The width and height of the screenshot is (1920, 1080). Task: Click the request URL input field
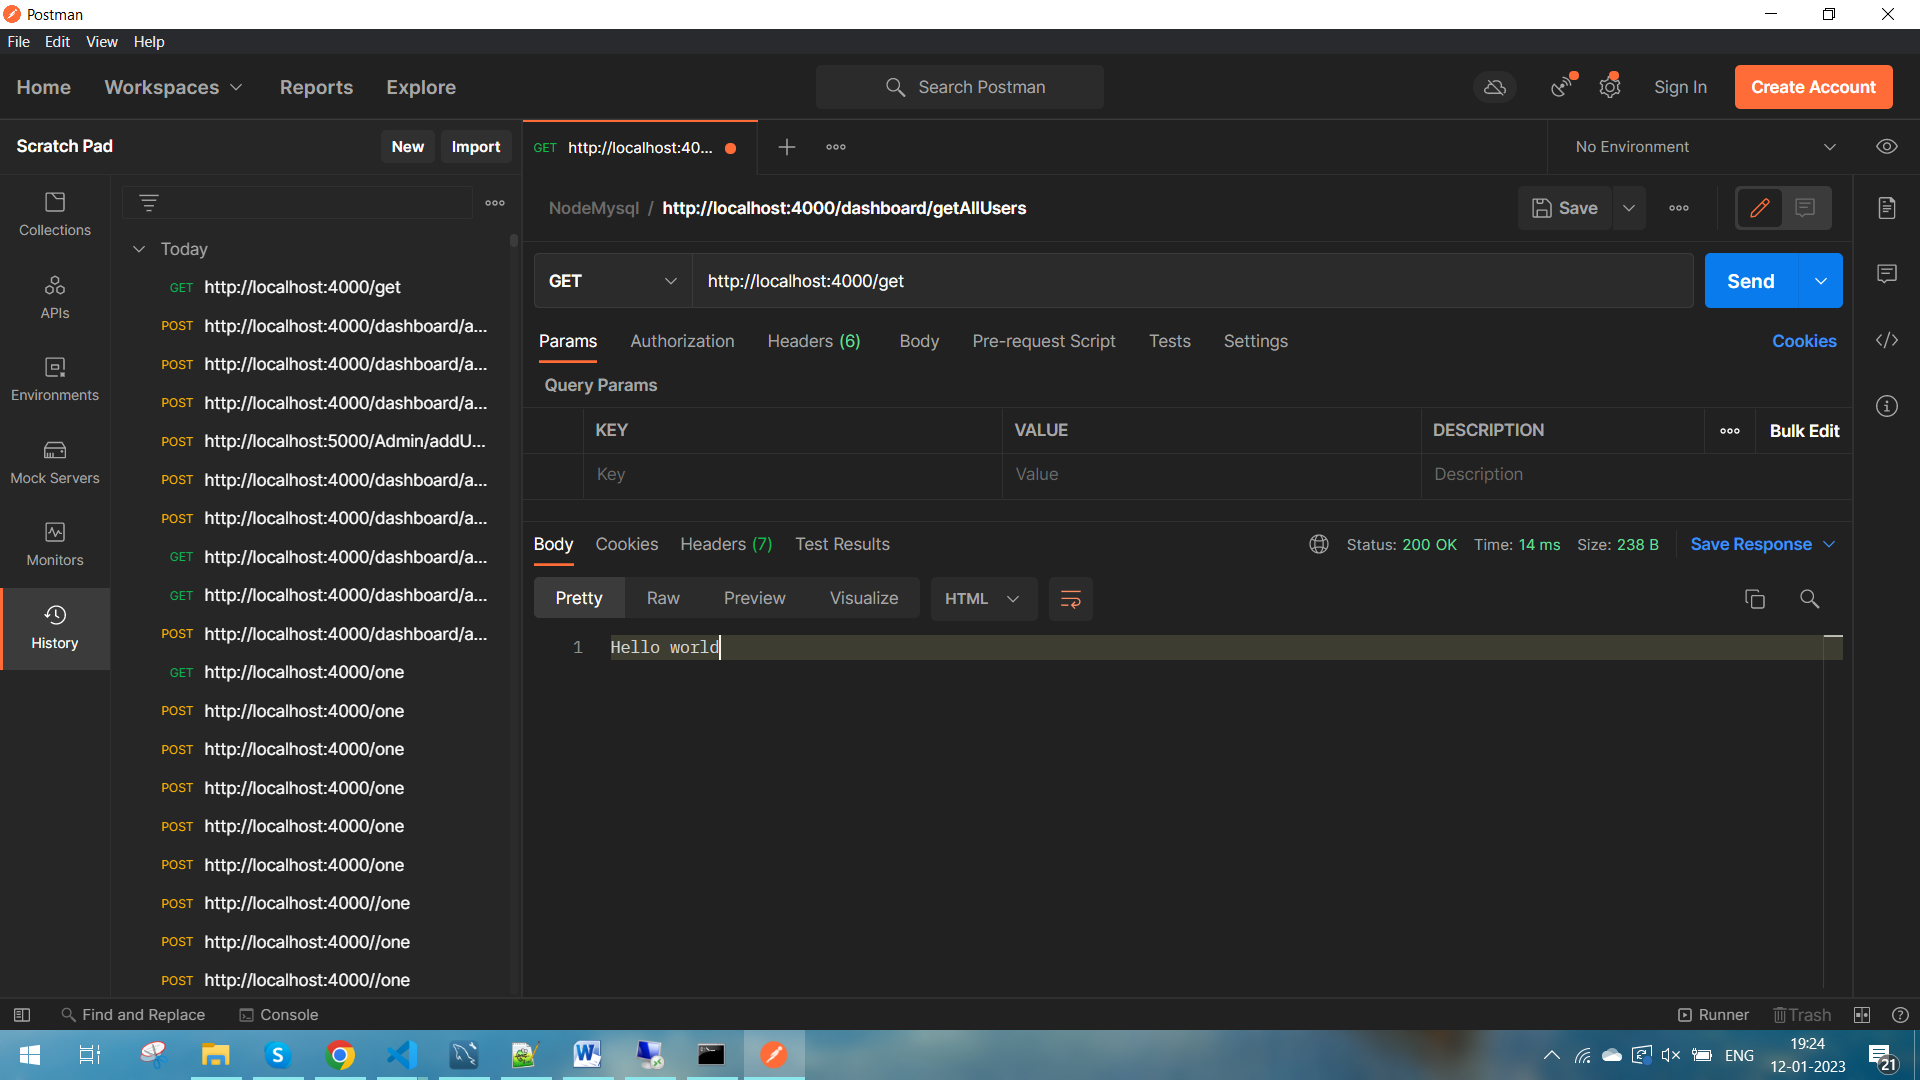(1190, 281)
